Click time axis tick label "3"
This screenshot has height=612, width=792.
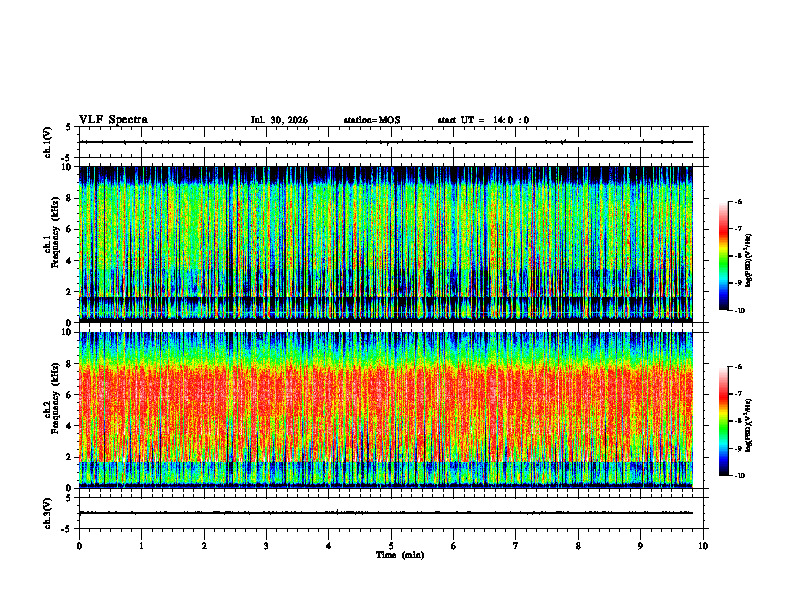[x=266, y=546]
